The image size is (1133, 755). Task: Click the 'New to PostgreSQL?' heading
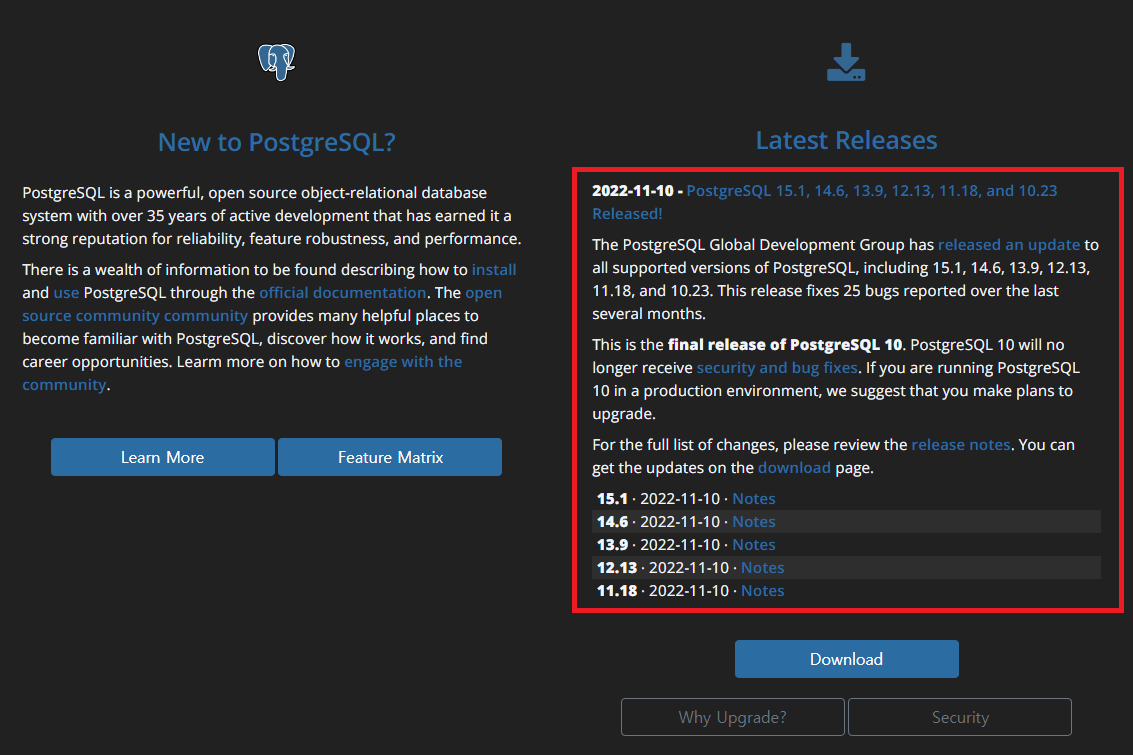click(277, 142)
